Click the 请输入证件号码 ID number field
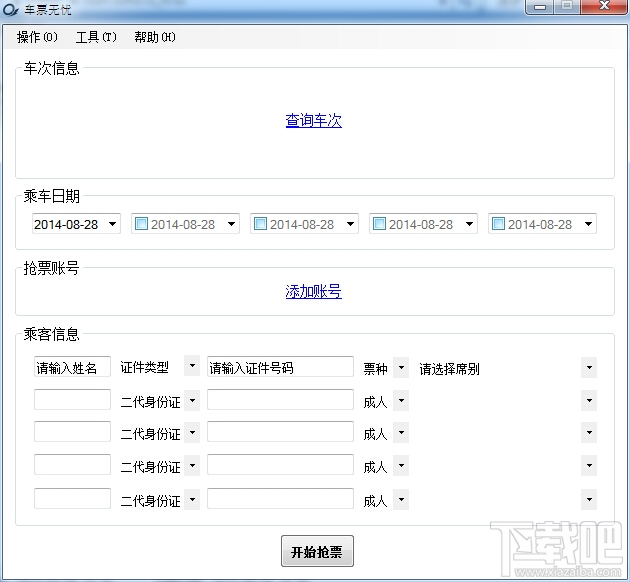The width and height of the screenshot is (630, 582). [280, 367]
